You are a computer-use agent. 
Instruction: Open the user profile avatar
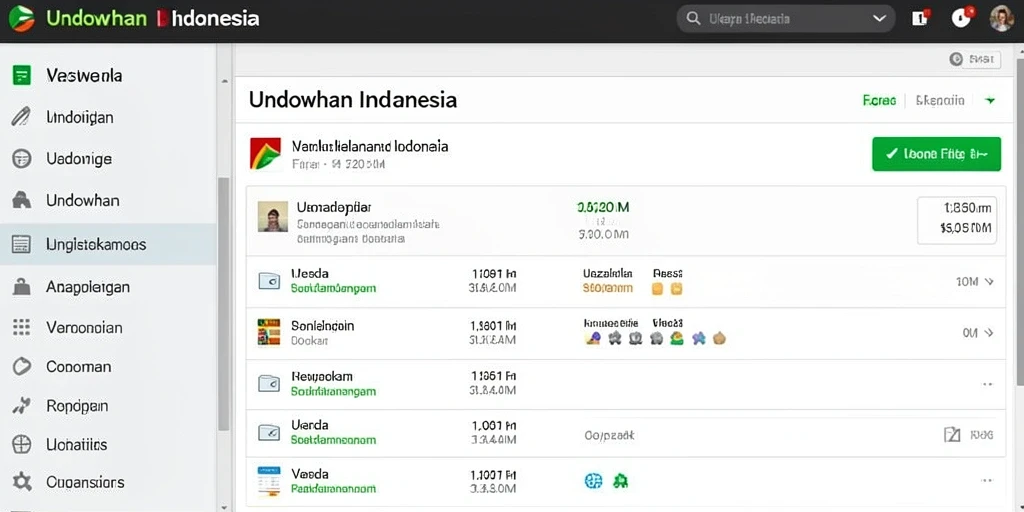click(x=1001, y=19)
